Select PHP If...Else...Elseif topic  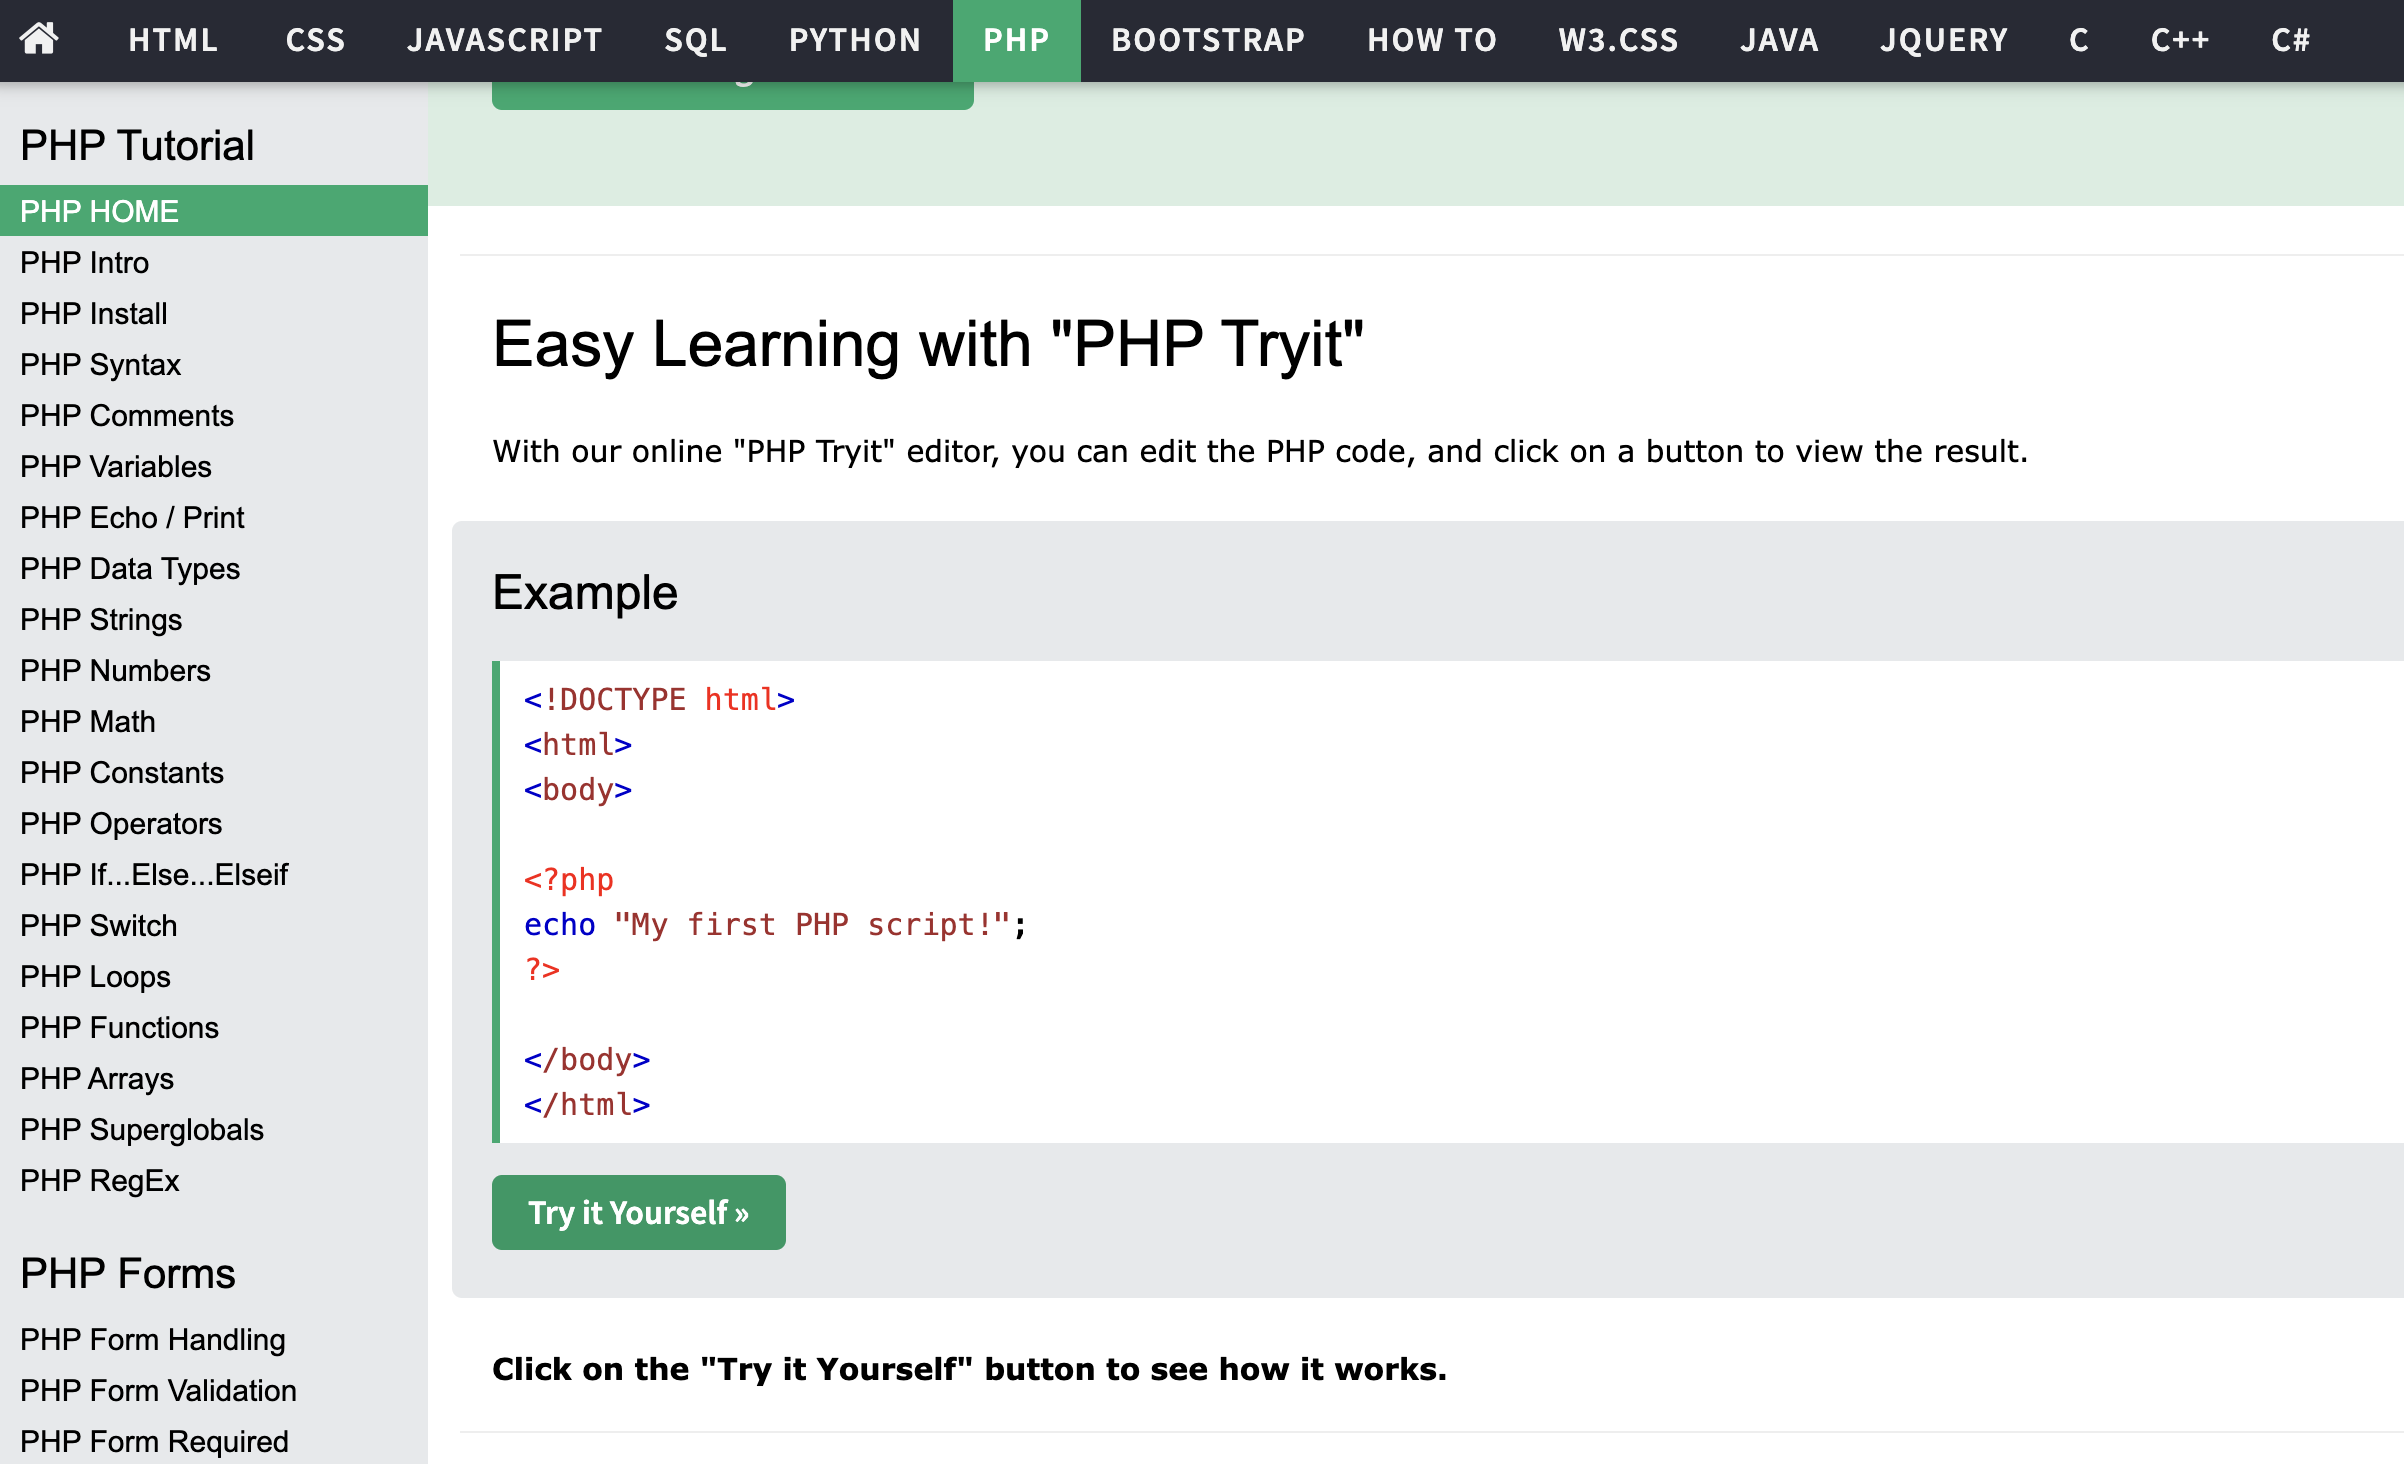coord(153,874)
